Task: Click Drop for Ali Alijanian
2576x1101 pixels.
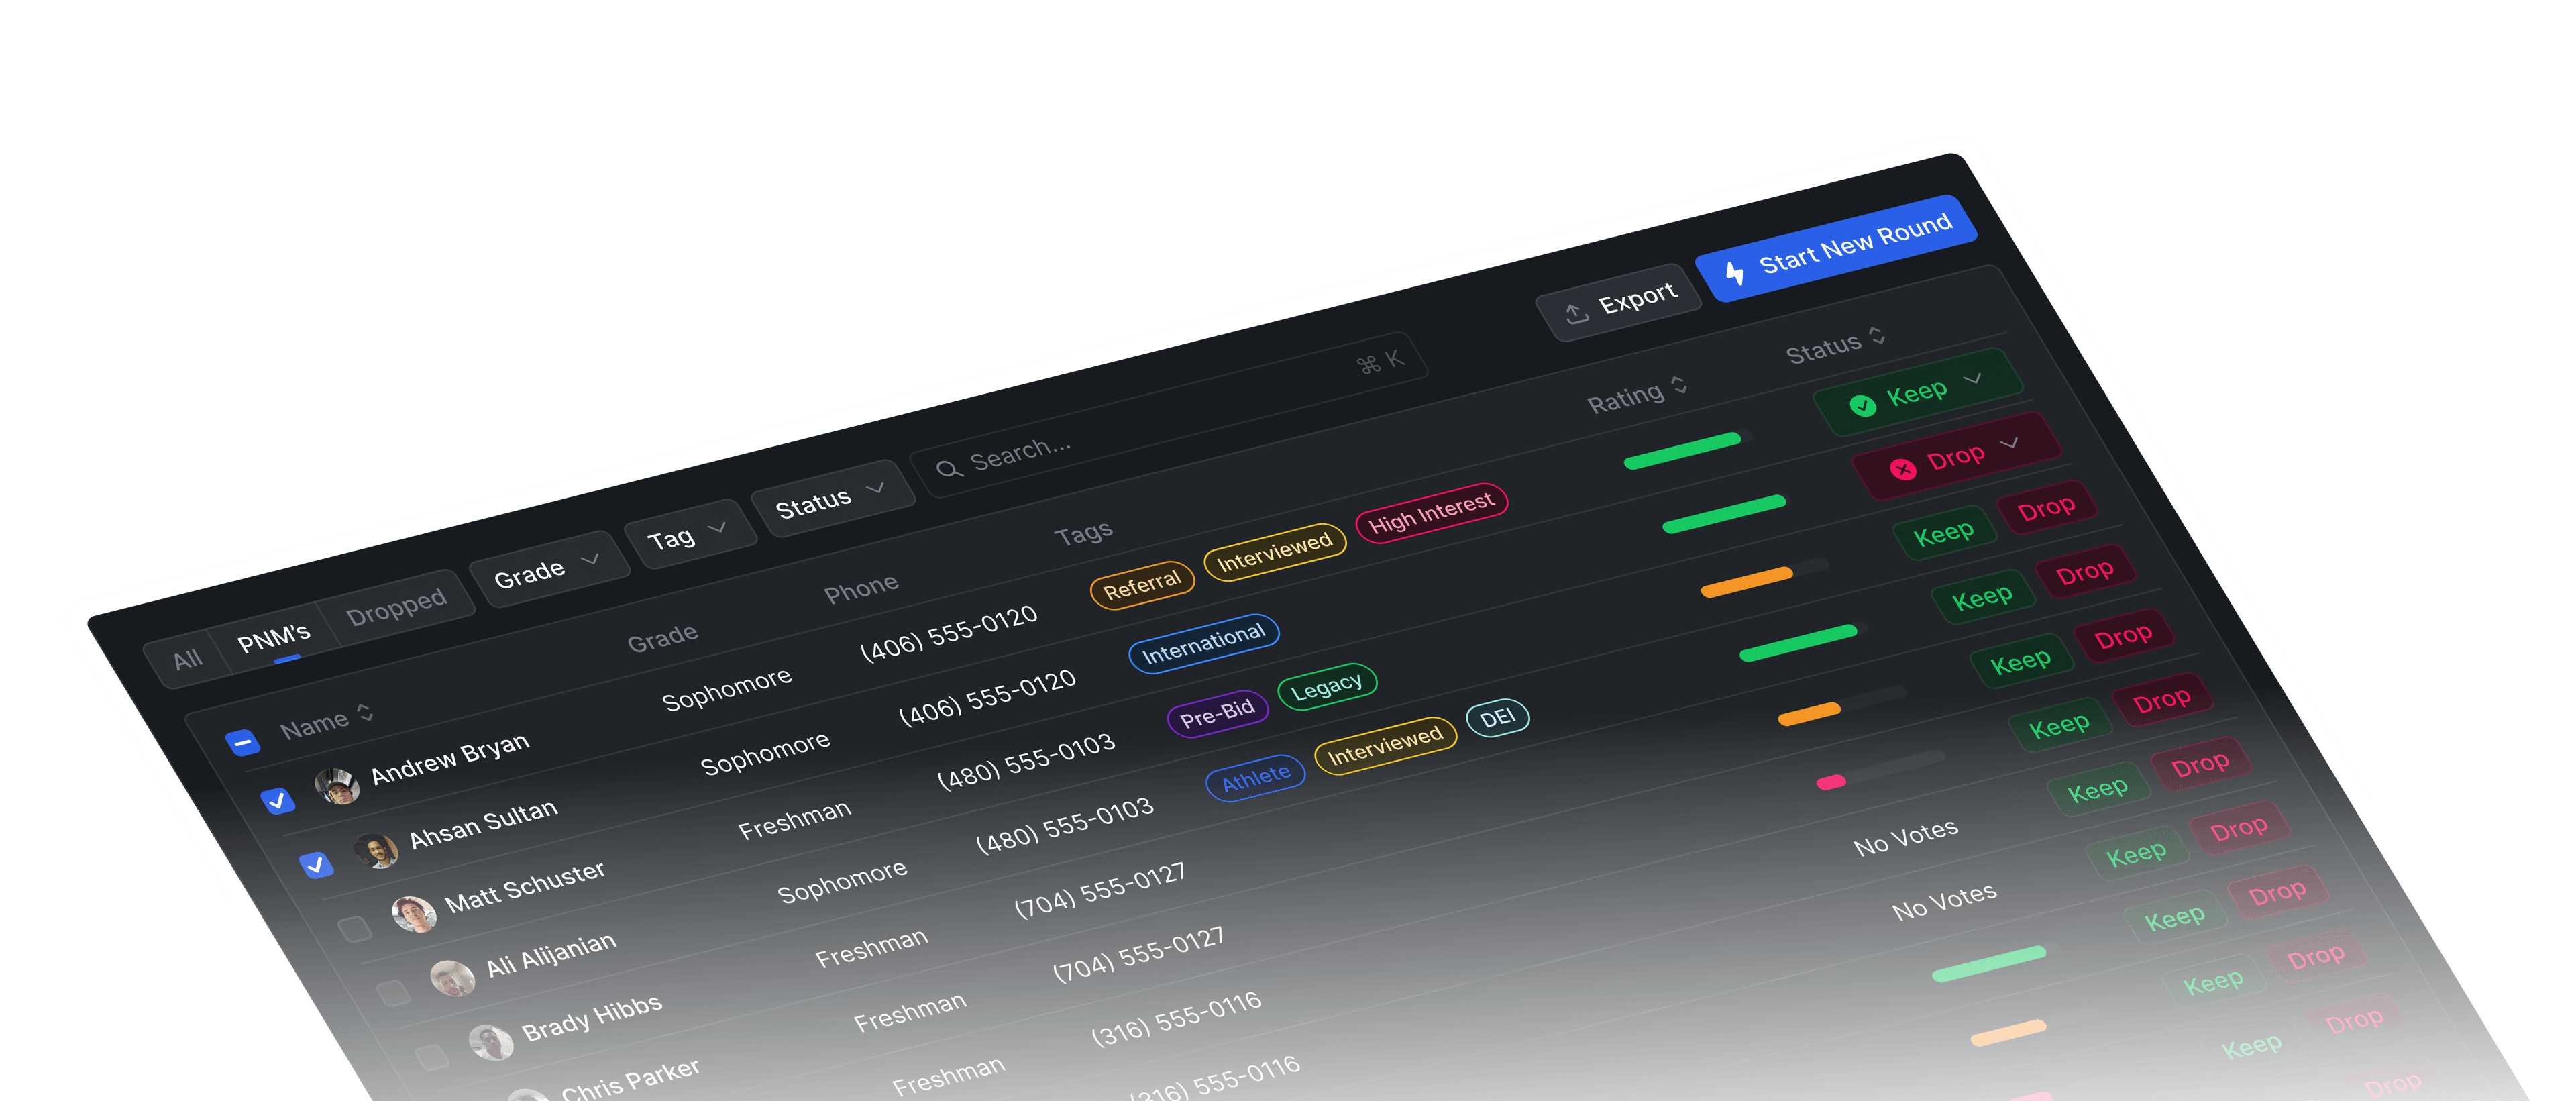Action: [x=2085, y=572]
